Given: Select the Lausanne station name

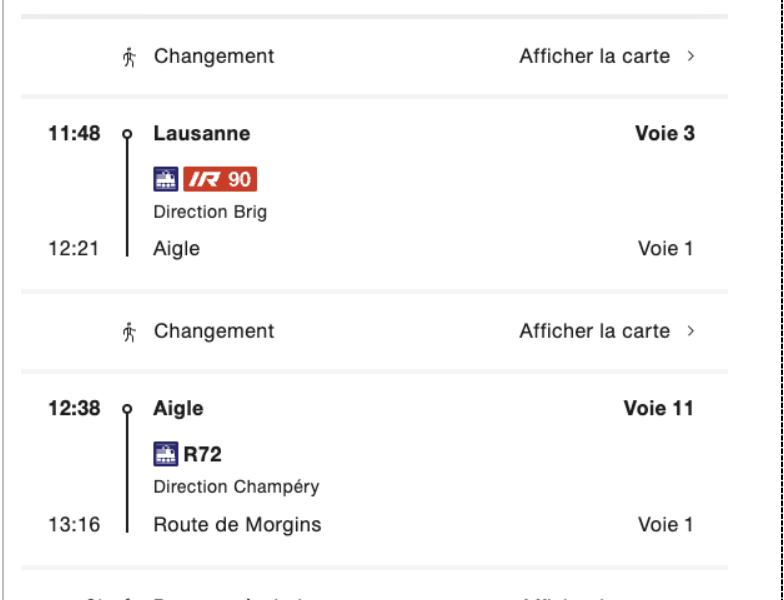Looking at the screenshot, I should [202, 134].
